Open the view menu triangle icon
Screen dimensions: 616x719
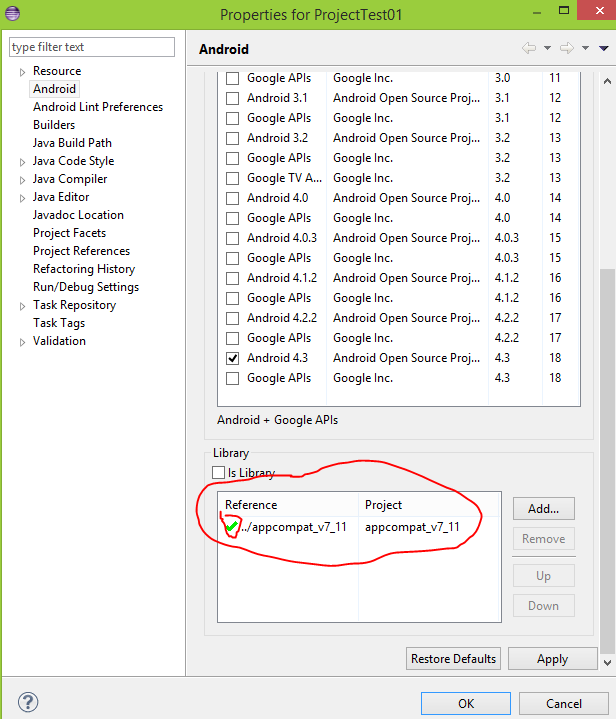pyautogui.click(x=603, y=48)
